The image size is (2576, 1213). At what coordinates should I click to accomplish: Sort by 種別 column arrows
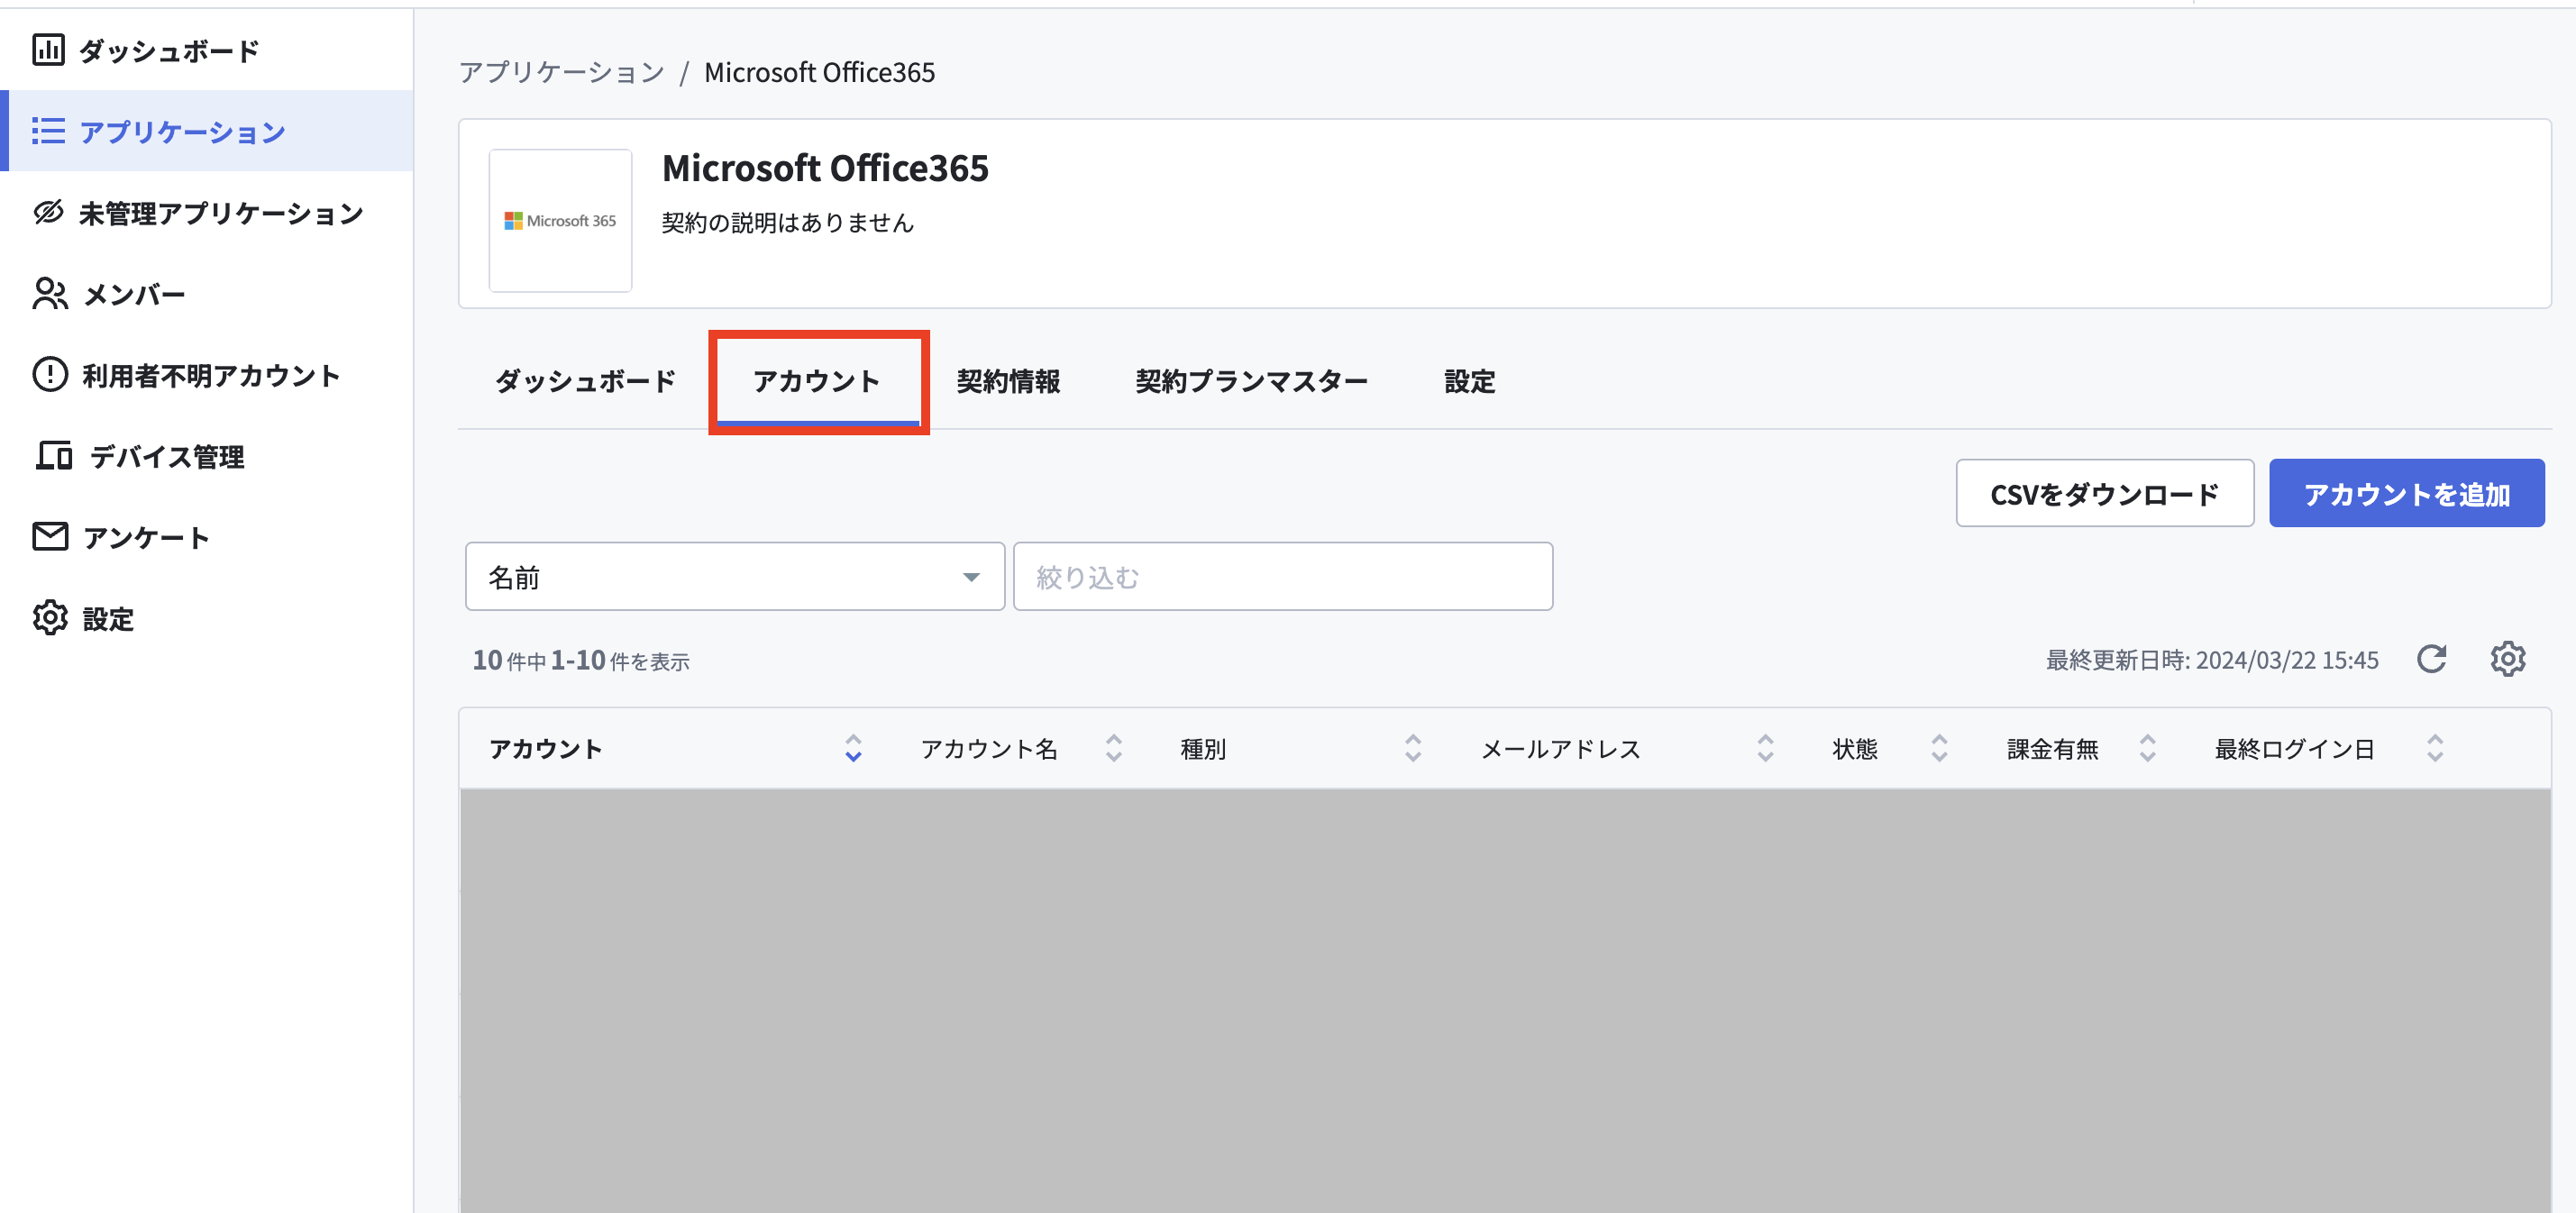[1413, 748]
